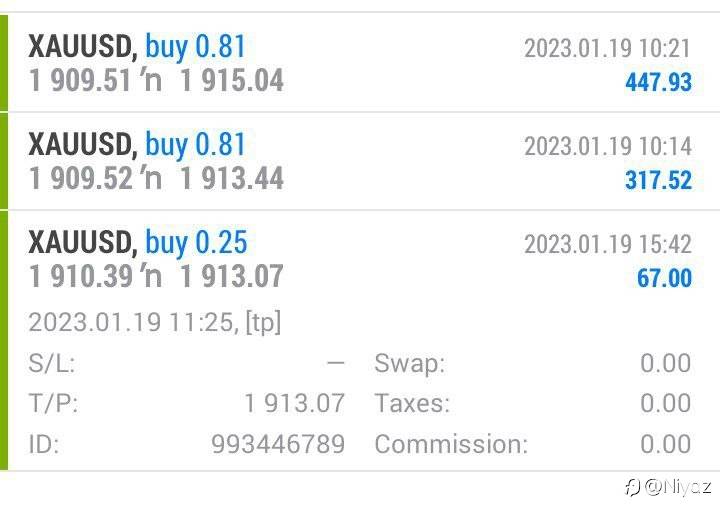720x520 pixels.
Task: Click the trade ID number 993446789
Action: click(x=278, y=444)
